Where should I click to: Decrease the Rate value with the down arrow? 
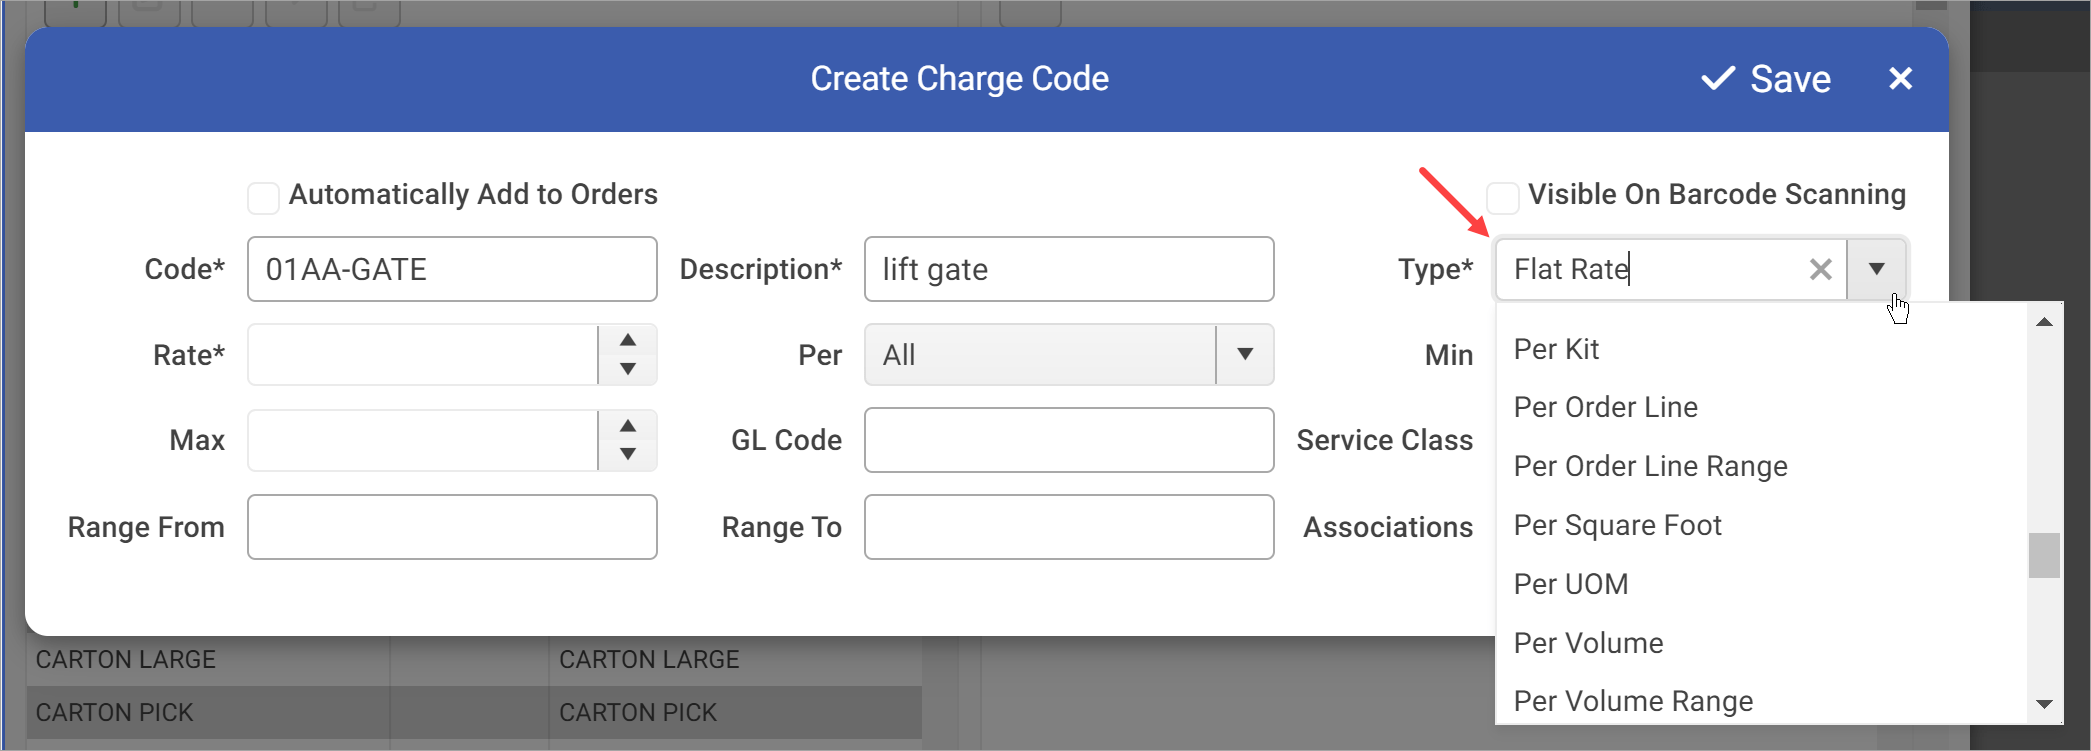click(x=627, y=369)
